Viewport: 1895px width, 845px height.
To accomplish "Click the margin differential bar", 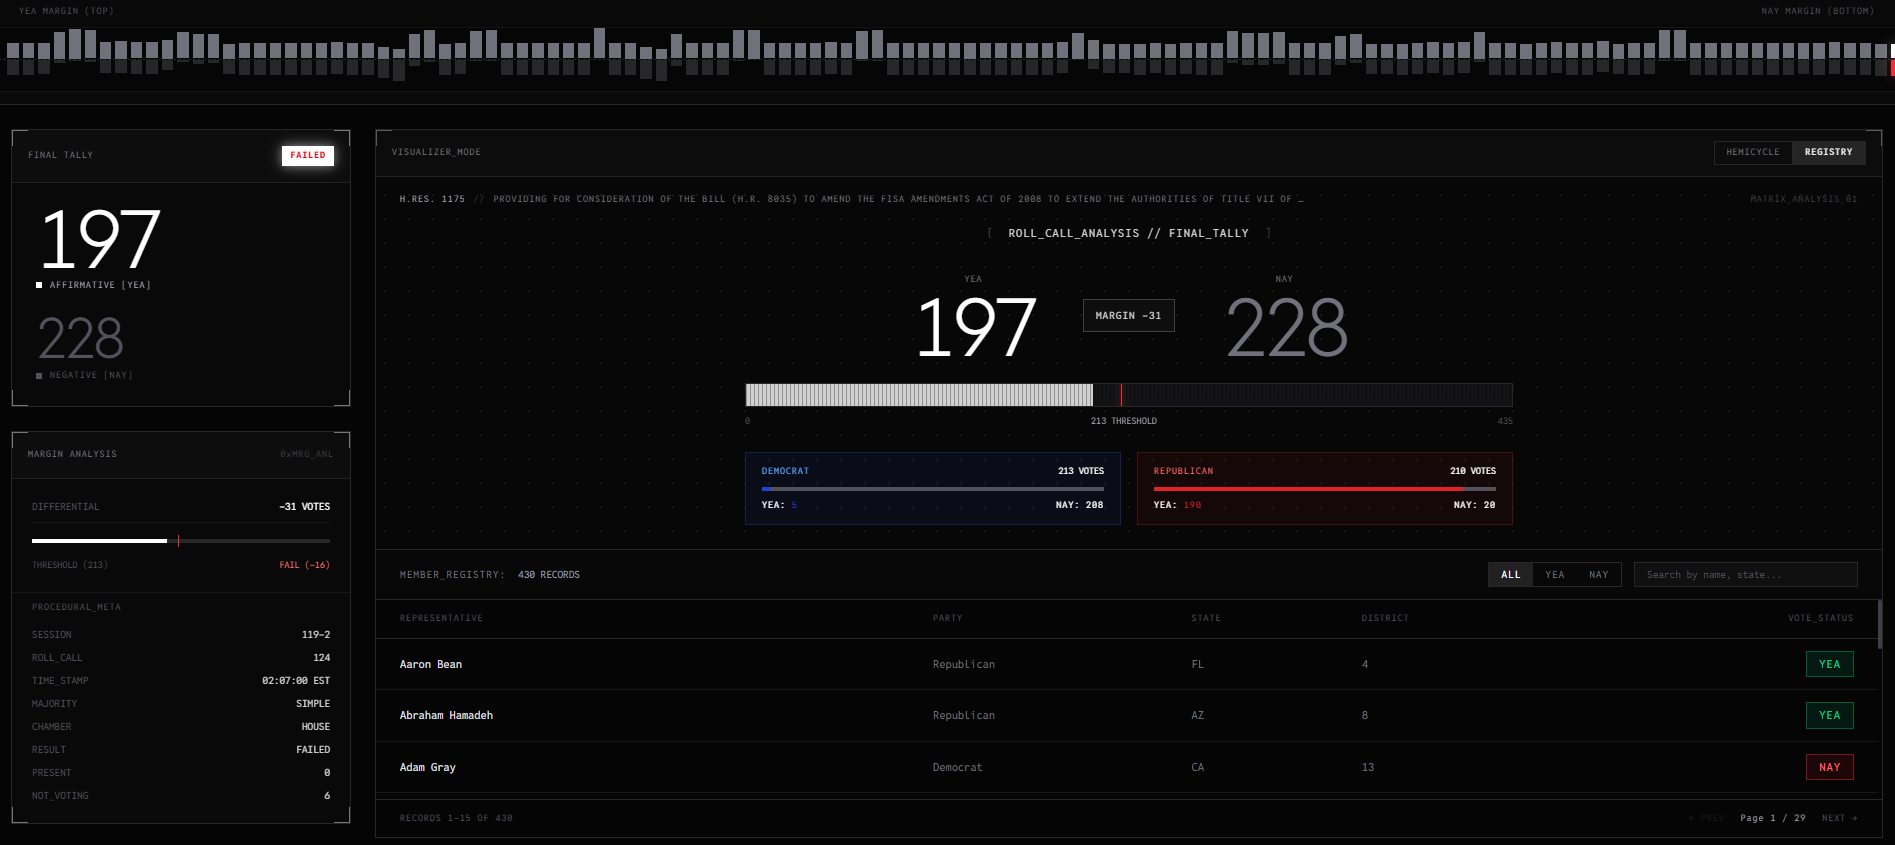I will point(180,541).
